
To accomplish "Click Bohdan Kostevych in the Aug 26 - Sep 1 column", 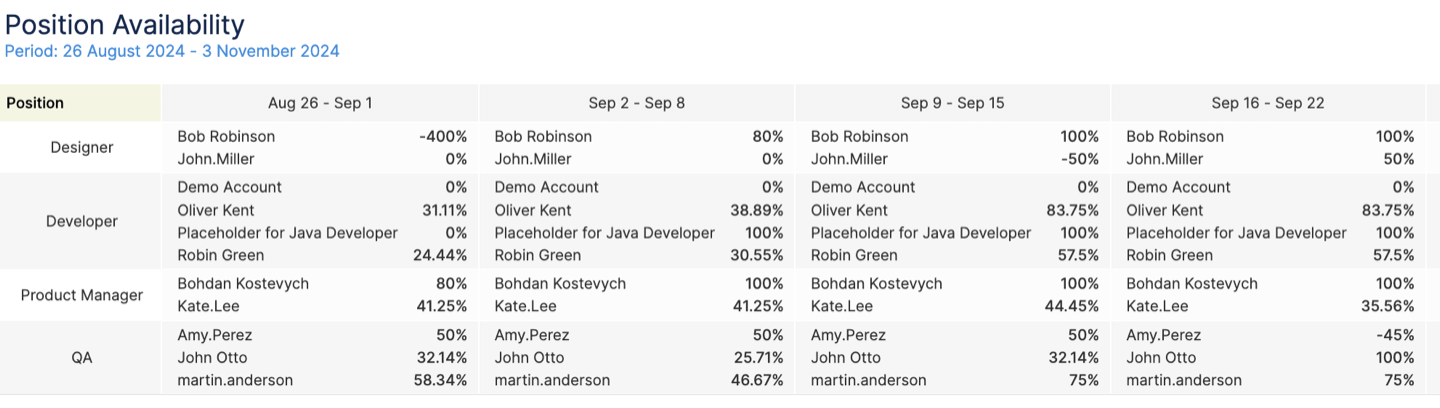I will [243, 284].
